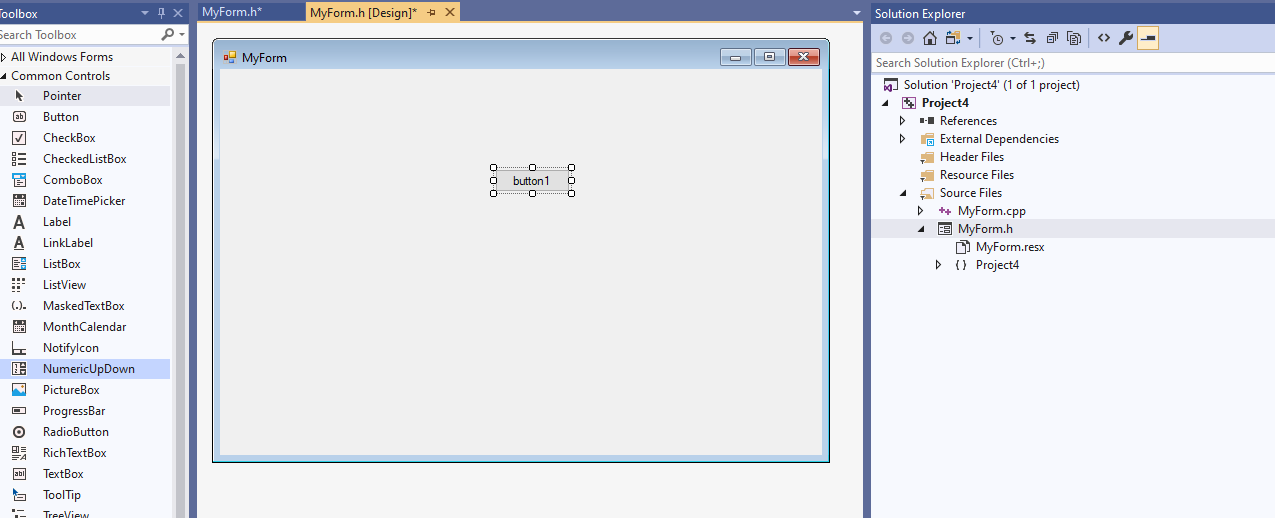The image size is (1275, 518).
Task: Toggle the Preview Selected Items button
Action: click(x=1148, y=38)
